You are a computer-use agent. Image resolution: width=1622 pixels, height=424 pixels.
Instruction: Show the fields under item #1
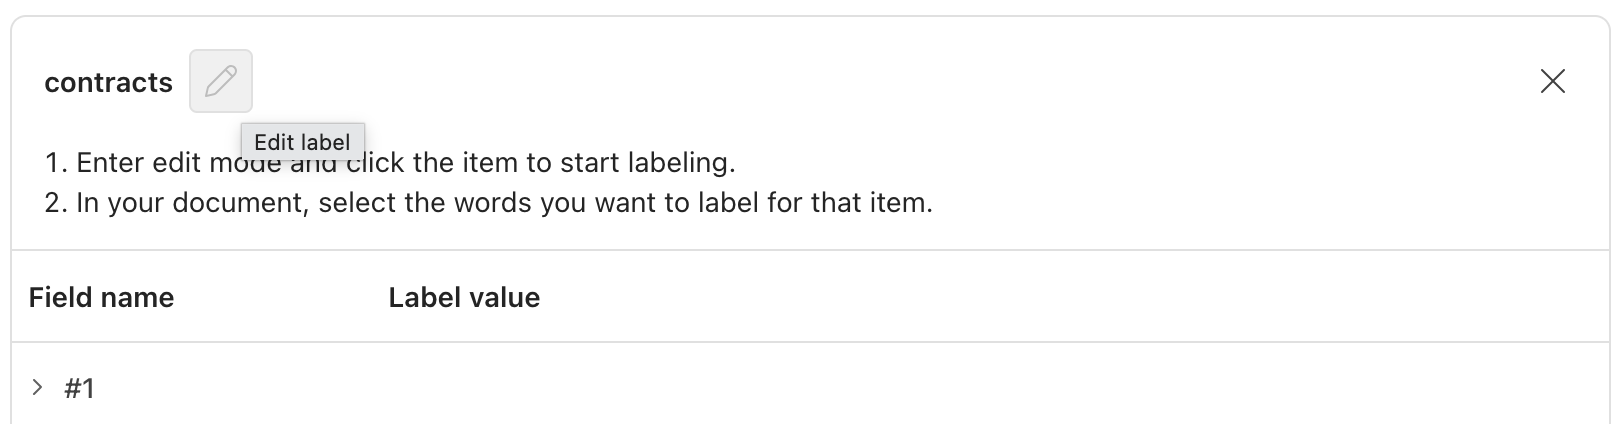point(37,387)
